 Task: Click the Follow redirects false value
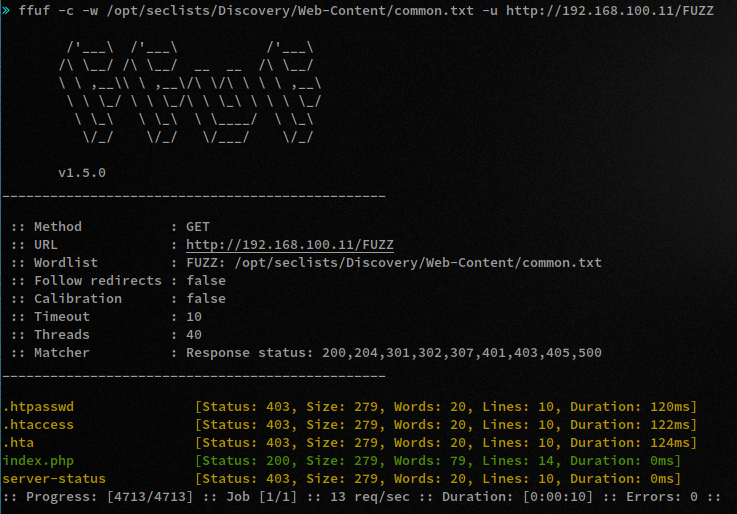pos(206,281)
